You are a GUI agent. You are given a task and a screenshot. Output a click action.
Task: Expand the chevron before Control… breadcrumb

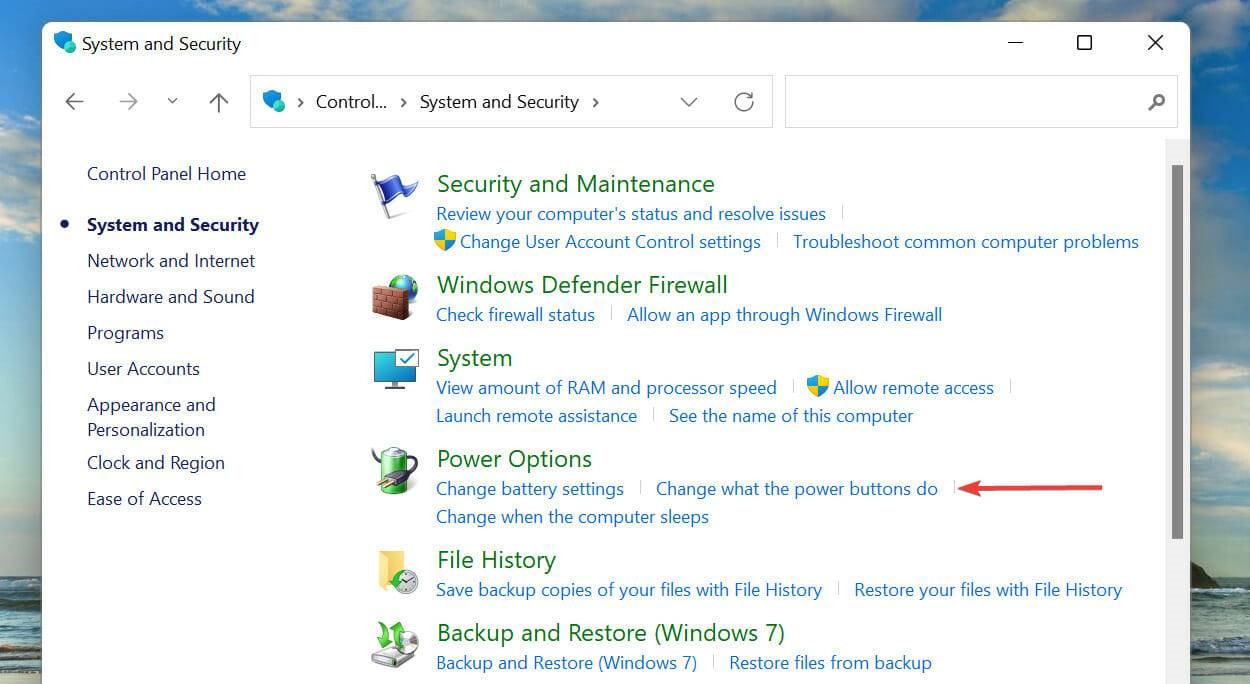pyautogui.click(x=300, y=102)
